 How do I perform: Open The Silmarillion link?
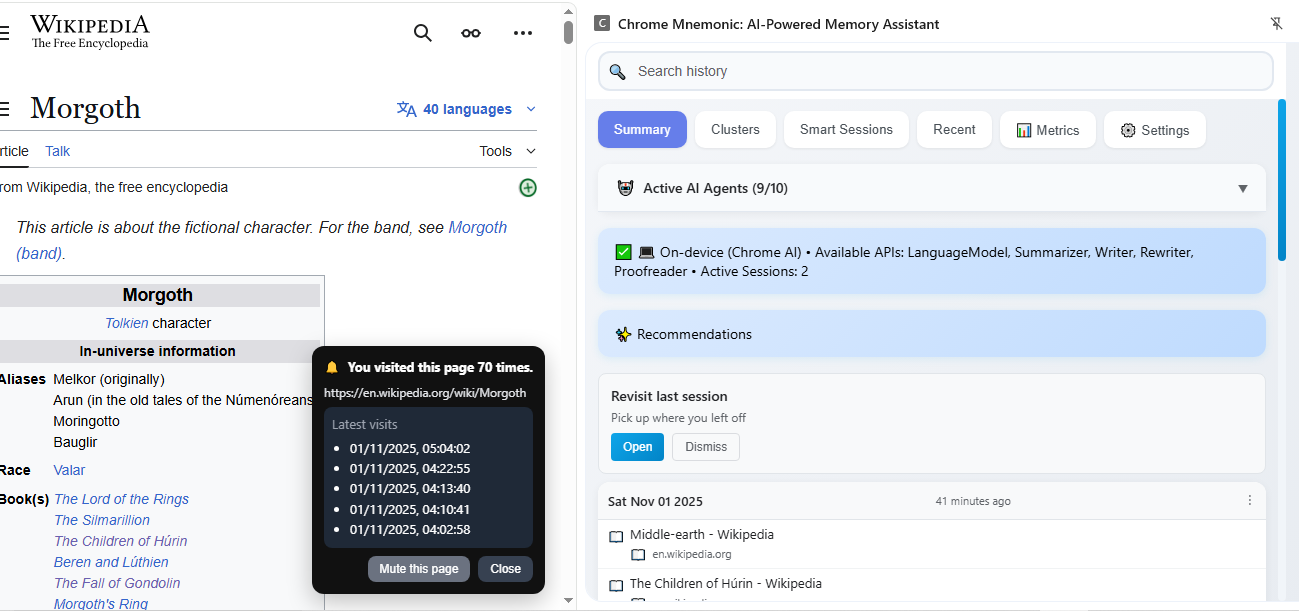point(102,520)
